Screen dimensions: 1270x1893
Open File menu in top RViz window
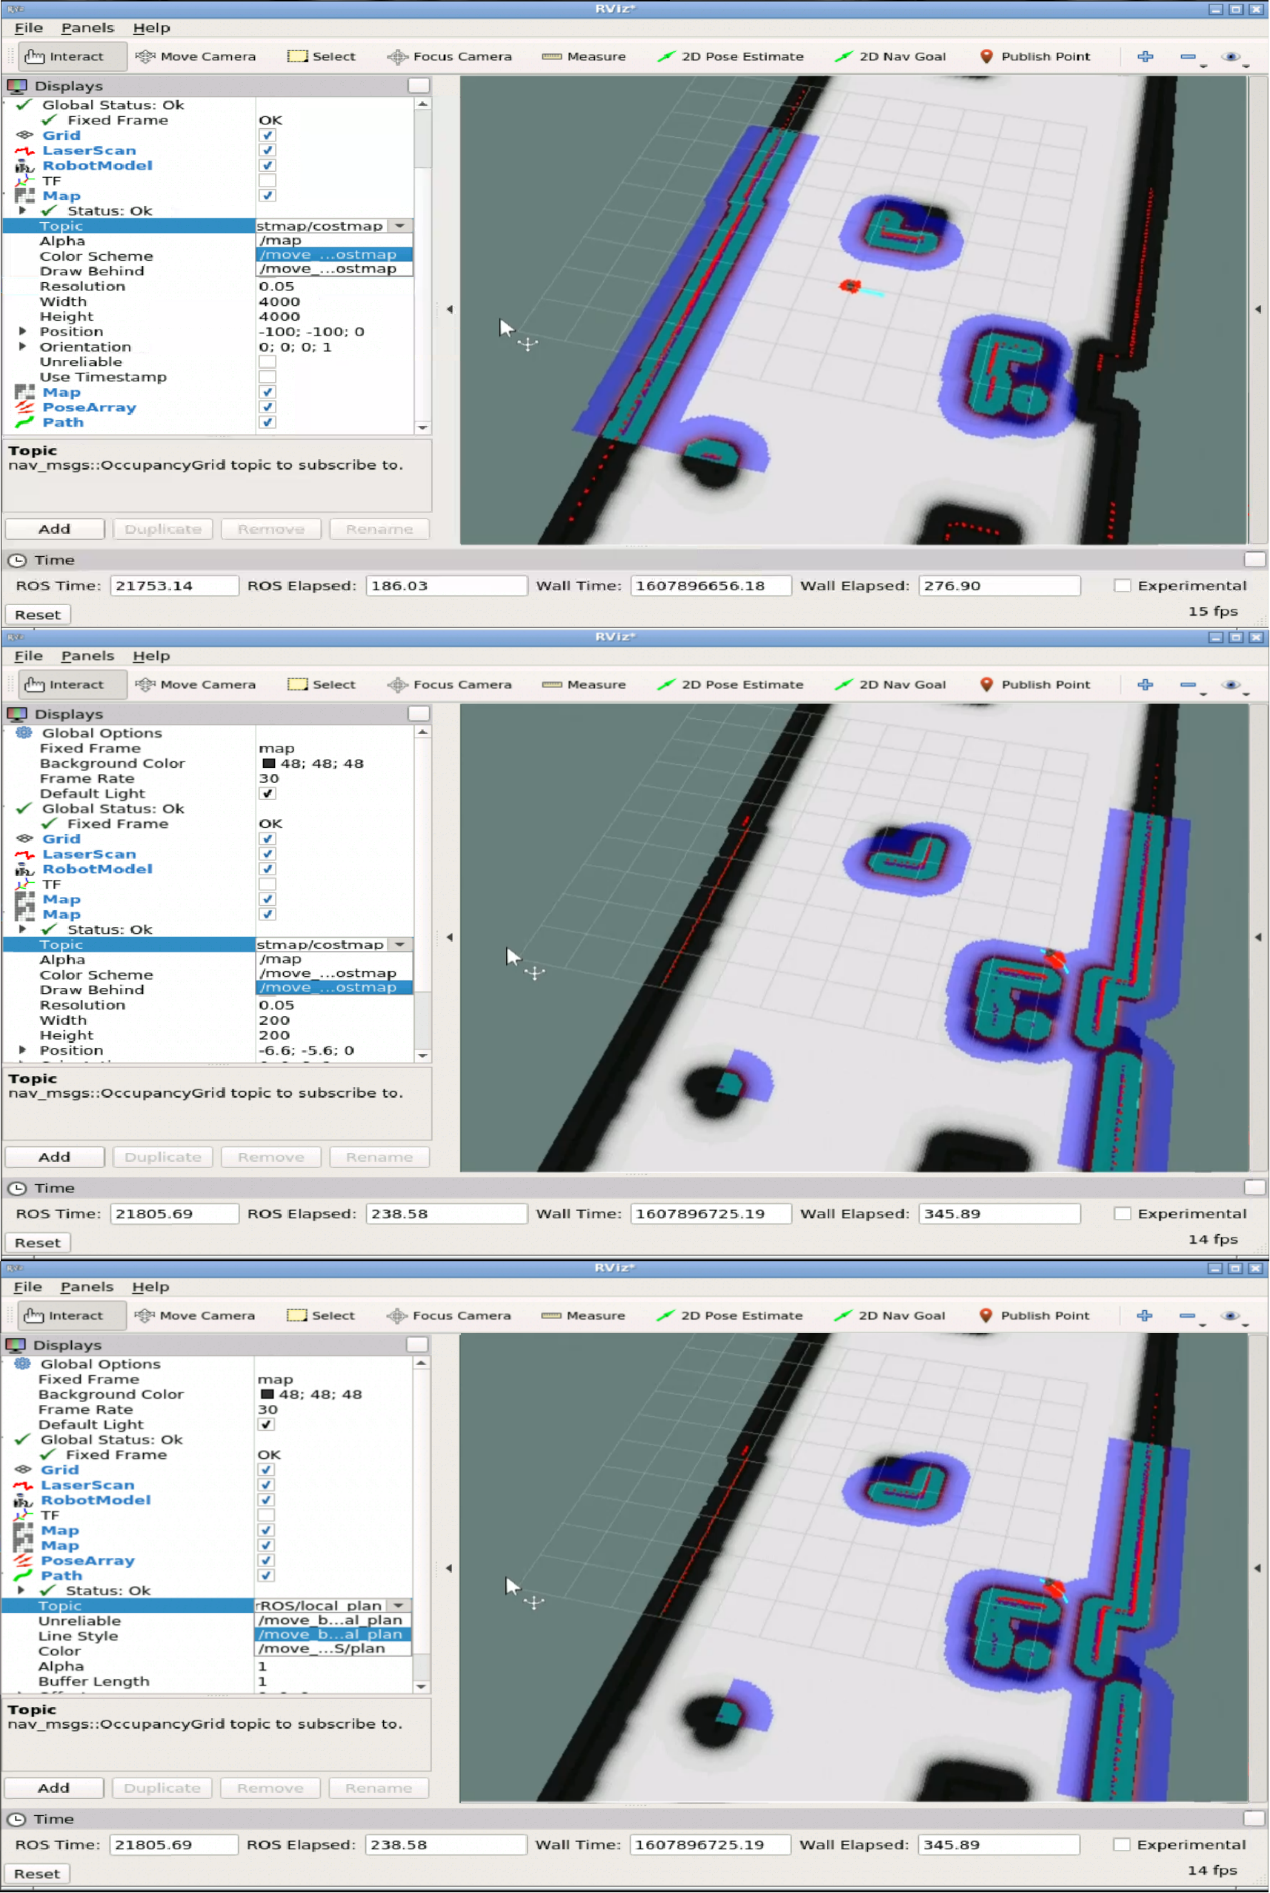pos(29,28)
